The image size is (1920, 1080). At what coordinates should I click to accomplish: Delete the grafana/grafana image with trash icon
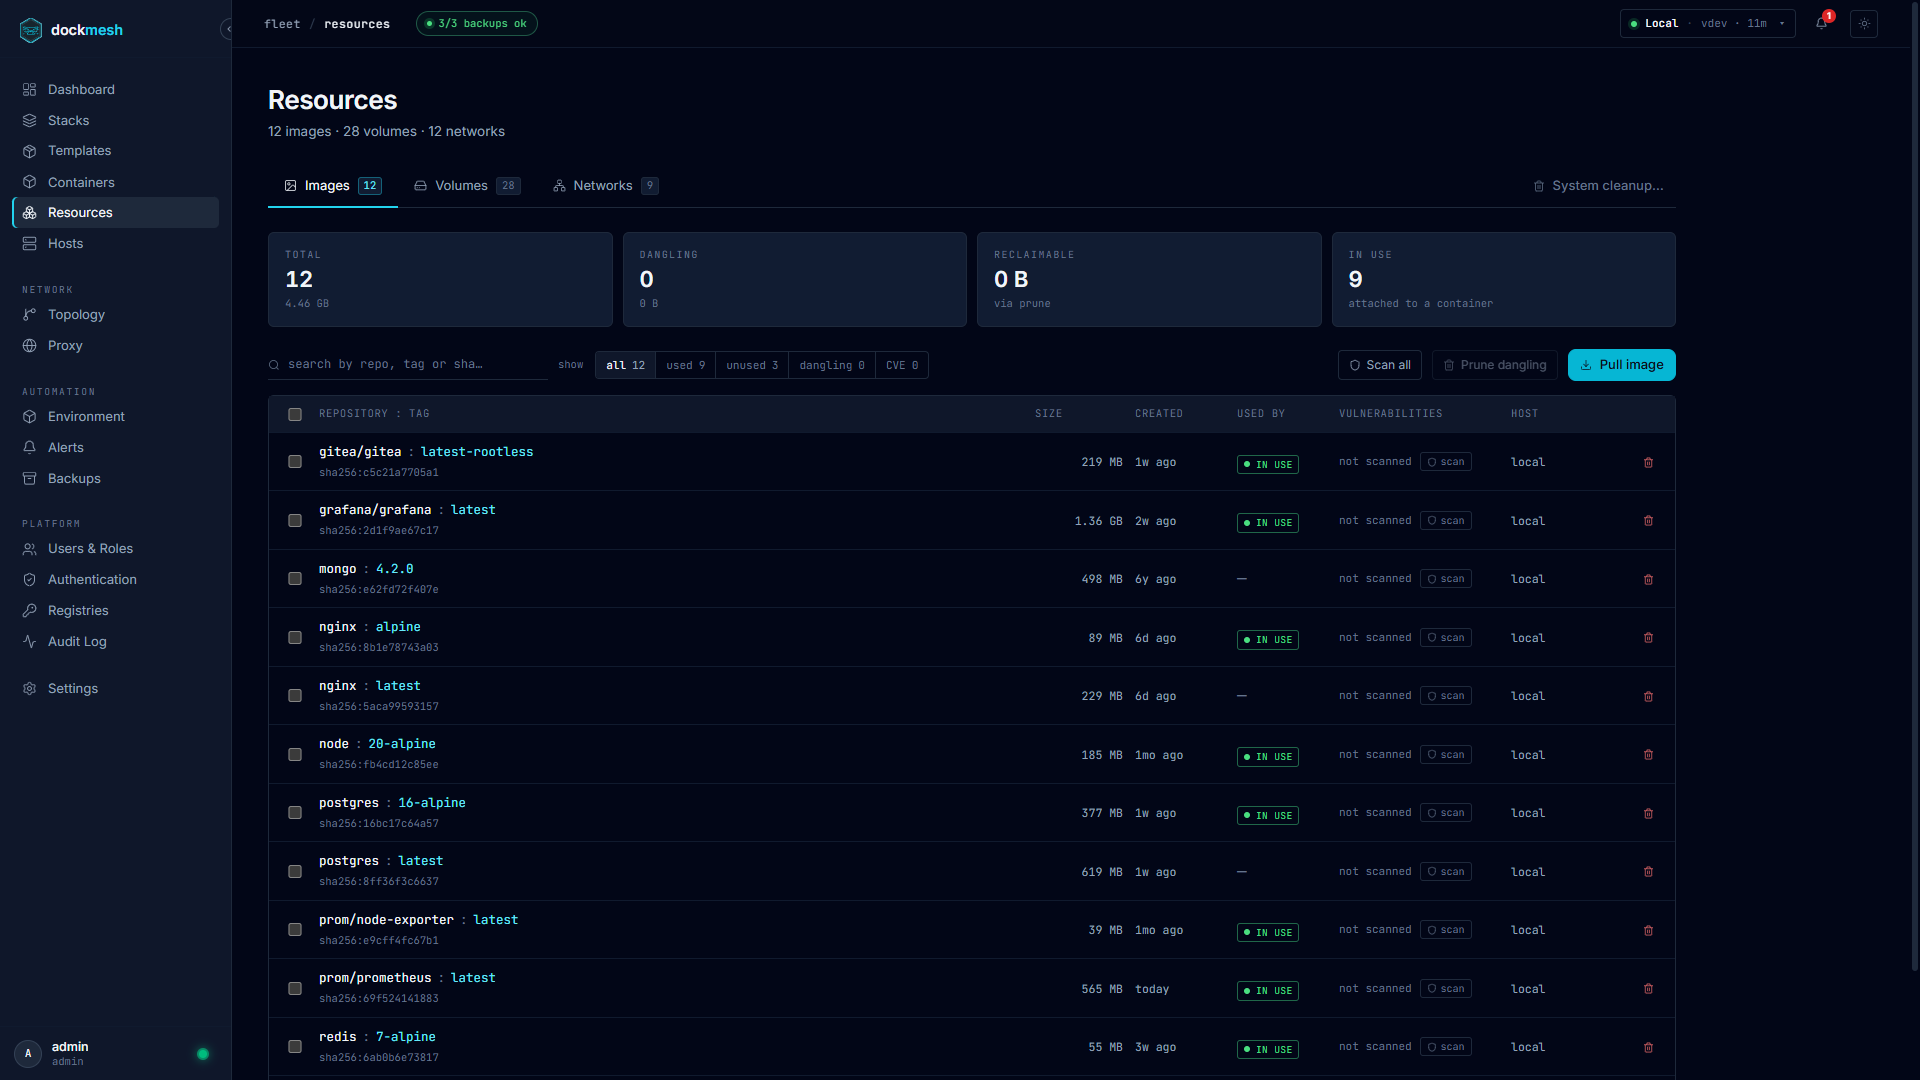(x=1648, y=521)
